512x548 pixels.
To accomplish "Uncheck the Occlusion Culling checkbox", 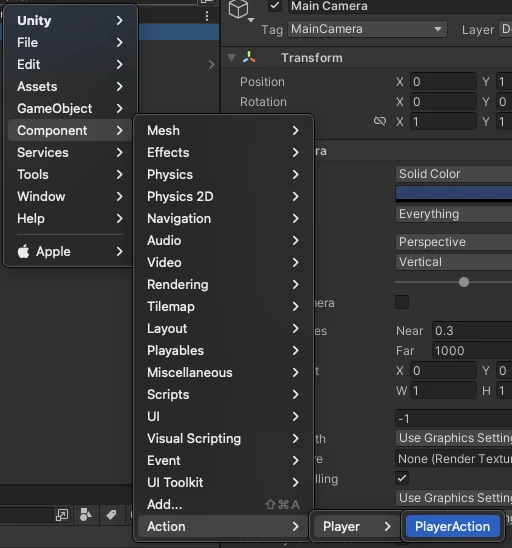I will pos(402,478).
